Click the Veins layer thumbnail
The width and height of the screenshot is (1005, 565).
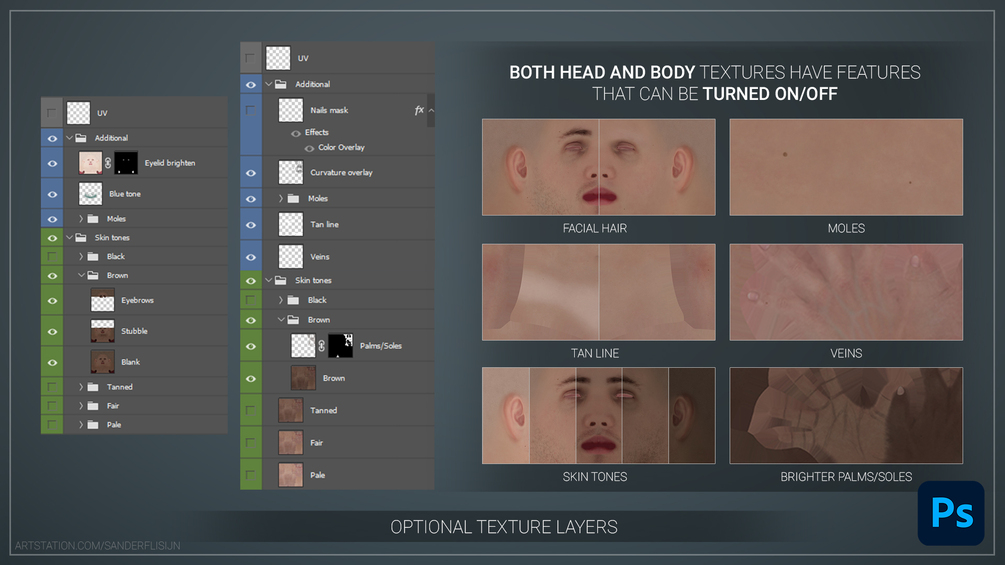[x=290, y=256]
